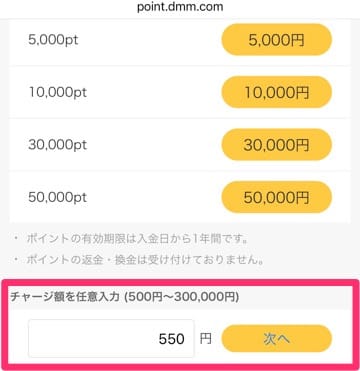Tap the 30,000円 charge button

click(x=277, y=145)
